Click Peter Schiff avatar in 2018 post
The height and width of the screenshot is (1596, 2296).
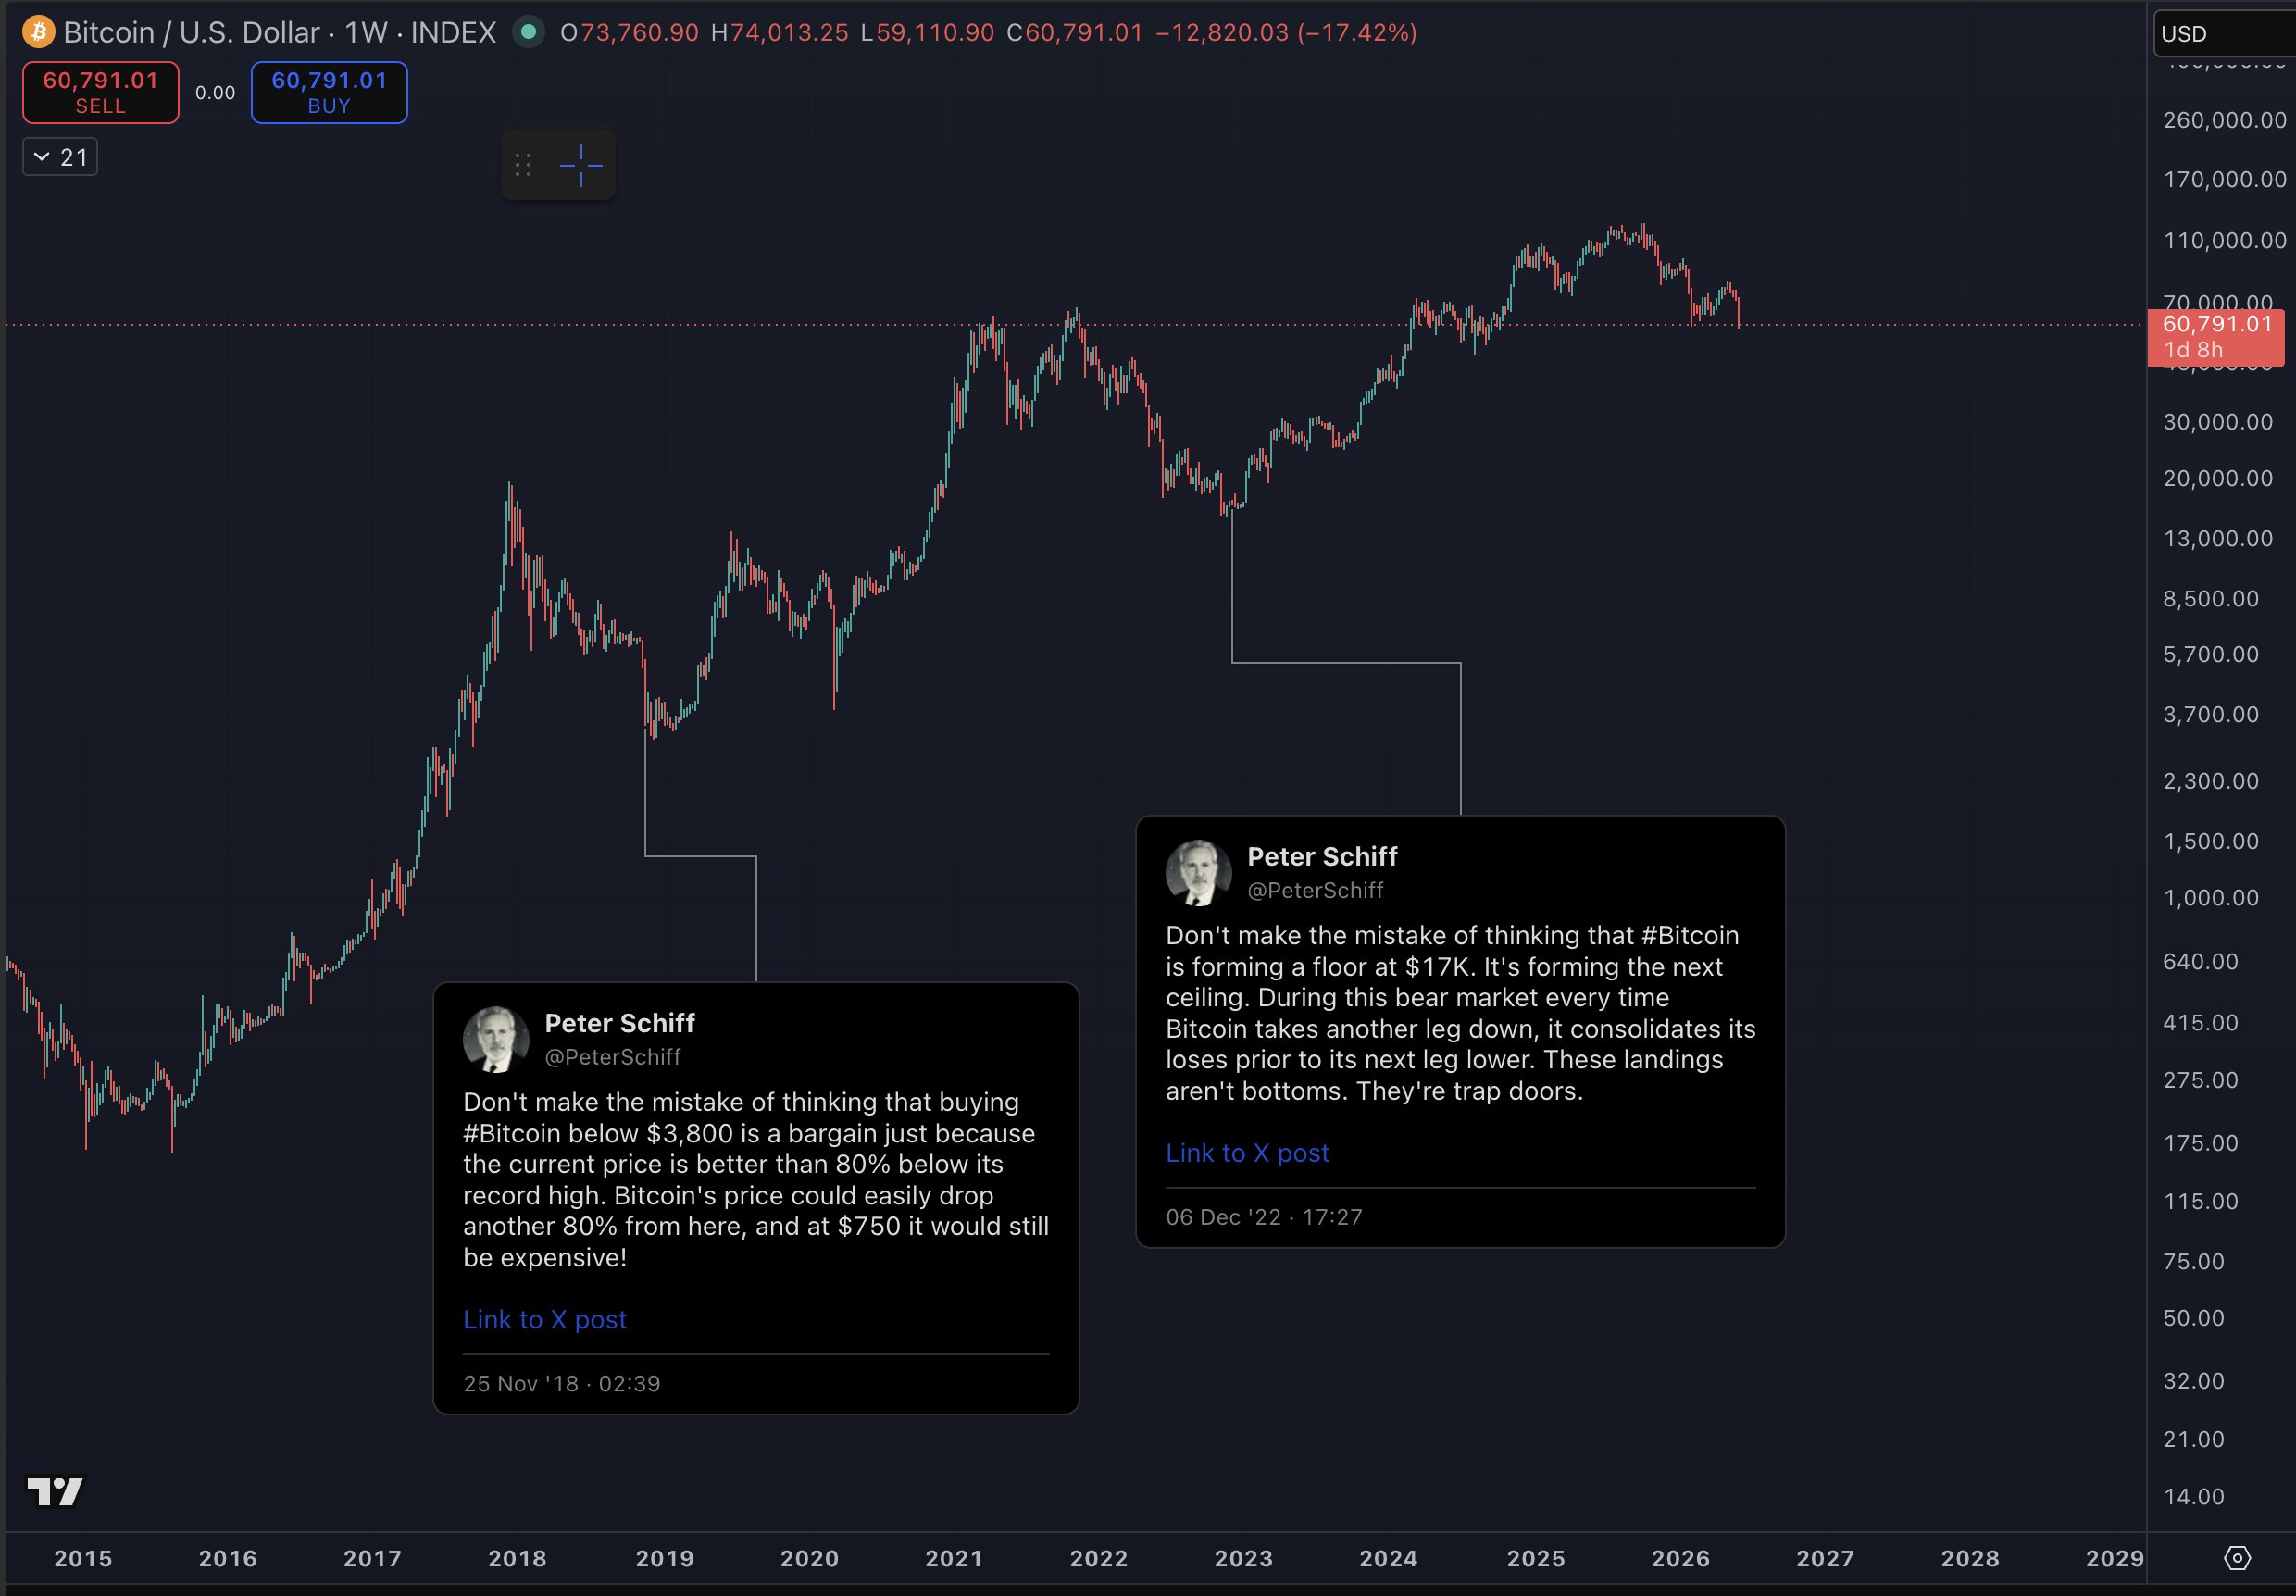click(496, 1039)
